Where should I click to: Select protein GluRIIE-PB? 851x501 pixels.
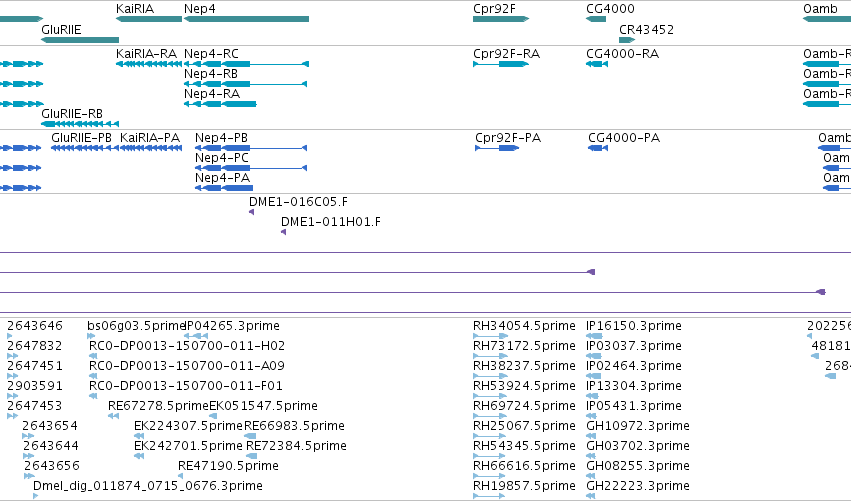click(x=85, y=148)
